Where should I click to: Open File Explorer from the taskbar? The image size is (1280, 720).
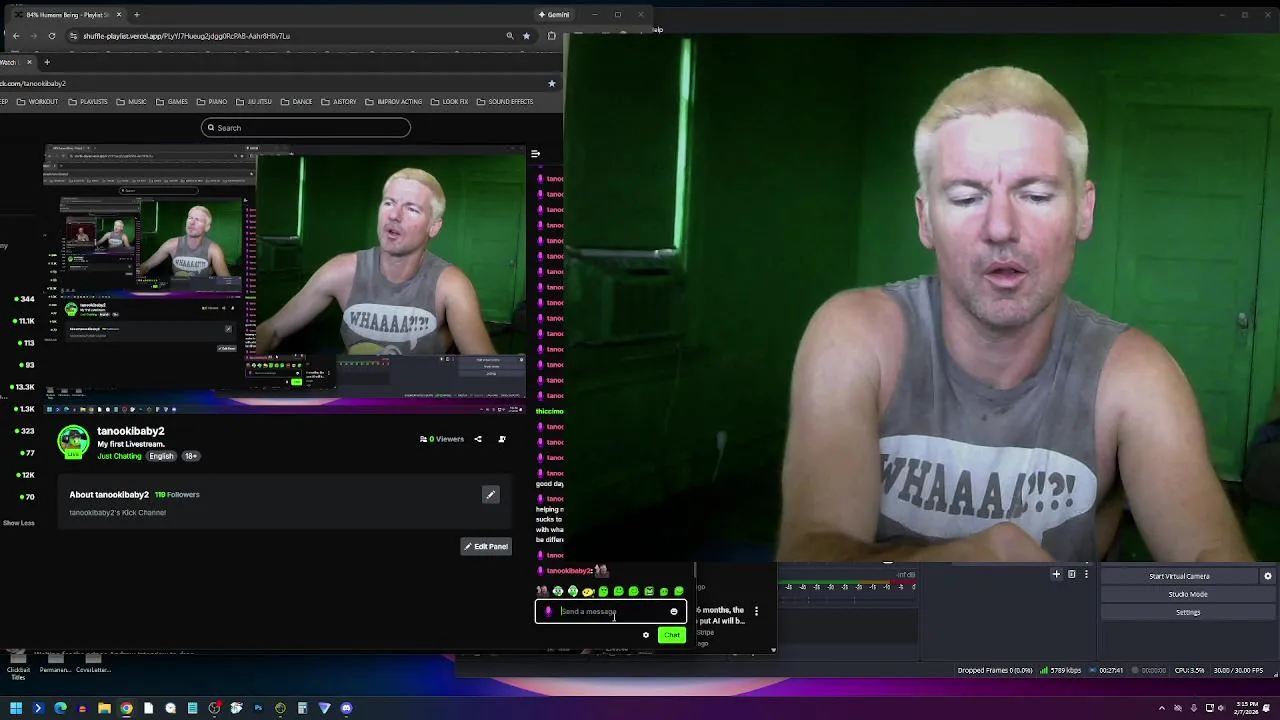[104, 708]
